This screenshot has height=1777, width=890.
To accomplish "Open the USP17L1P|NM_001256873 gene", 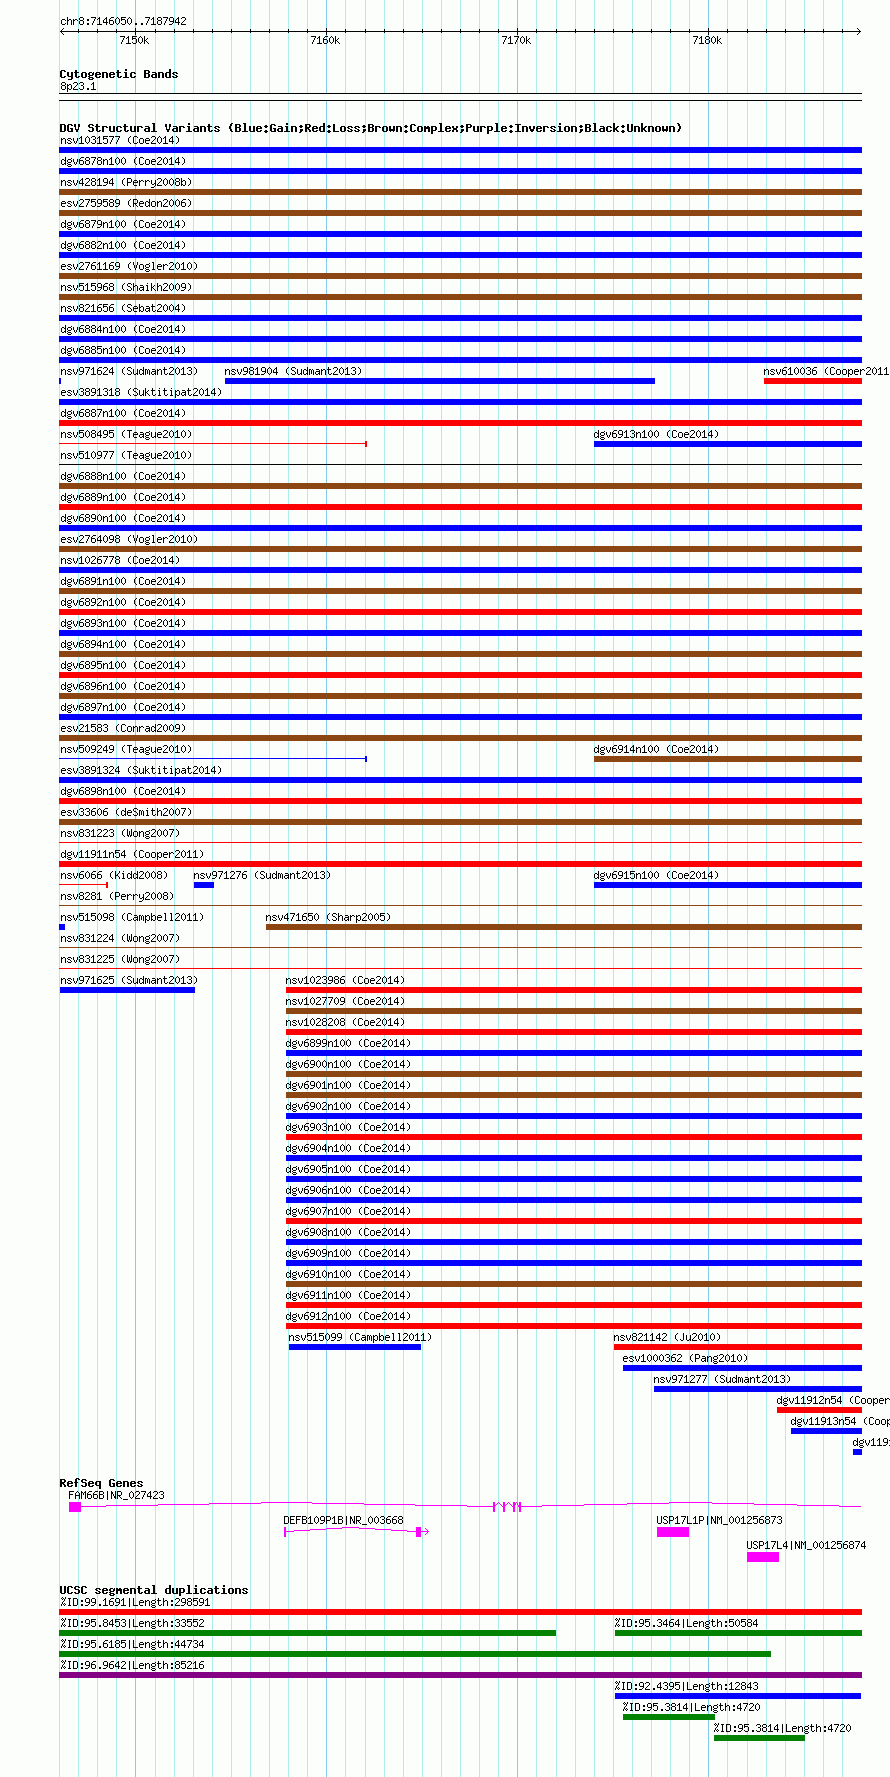I will 719,1520.
